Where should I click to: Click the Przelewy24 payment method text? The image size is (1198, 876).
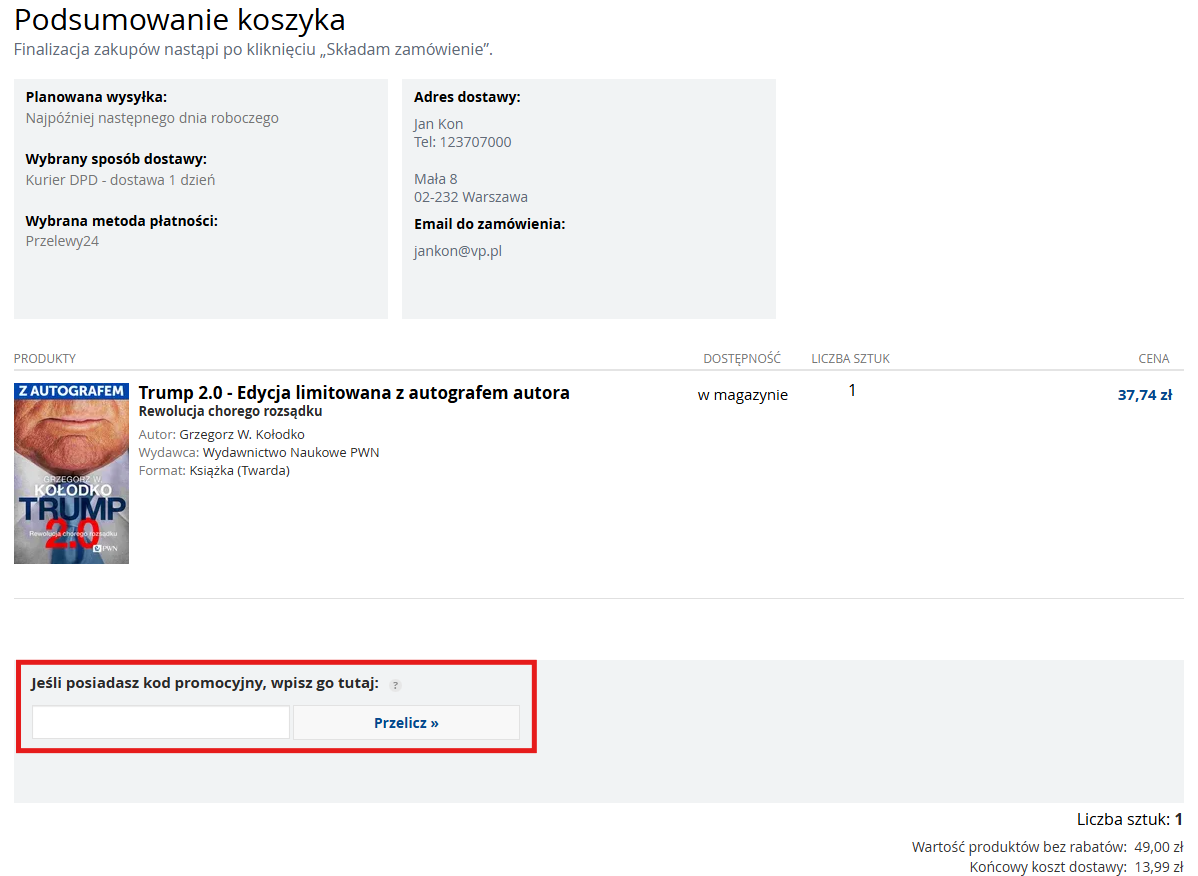[x=61, y=241]
